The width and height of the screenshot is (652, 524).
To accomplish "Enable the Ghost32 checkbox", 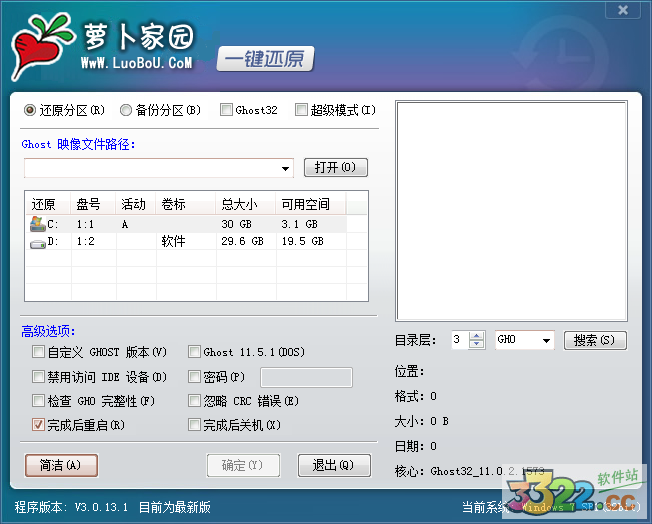I will 226,110.
